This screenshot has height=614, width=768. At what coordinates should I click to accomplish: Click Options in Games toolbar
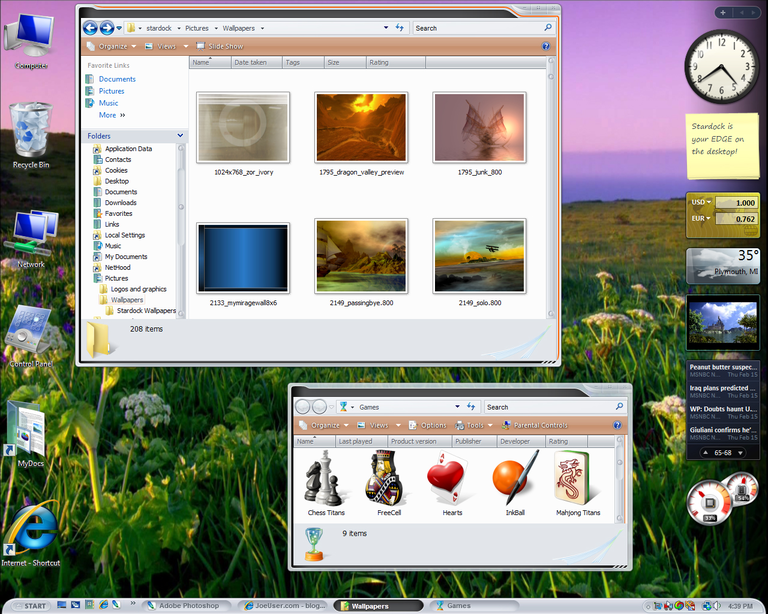pyautogui.click(x=428, y=425)
